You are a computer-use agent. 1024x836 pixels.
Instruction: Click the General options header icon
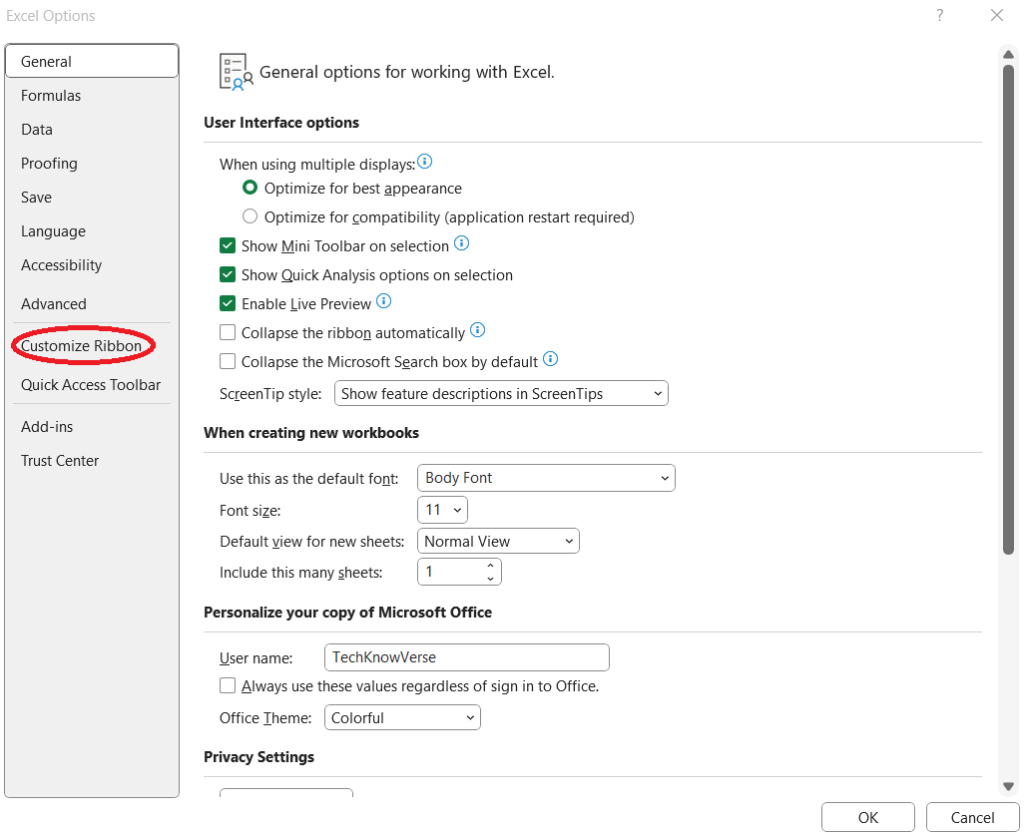coord(233,72)
